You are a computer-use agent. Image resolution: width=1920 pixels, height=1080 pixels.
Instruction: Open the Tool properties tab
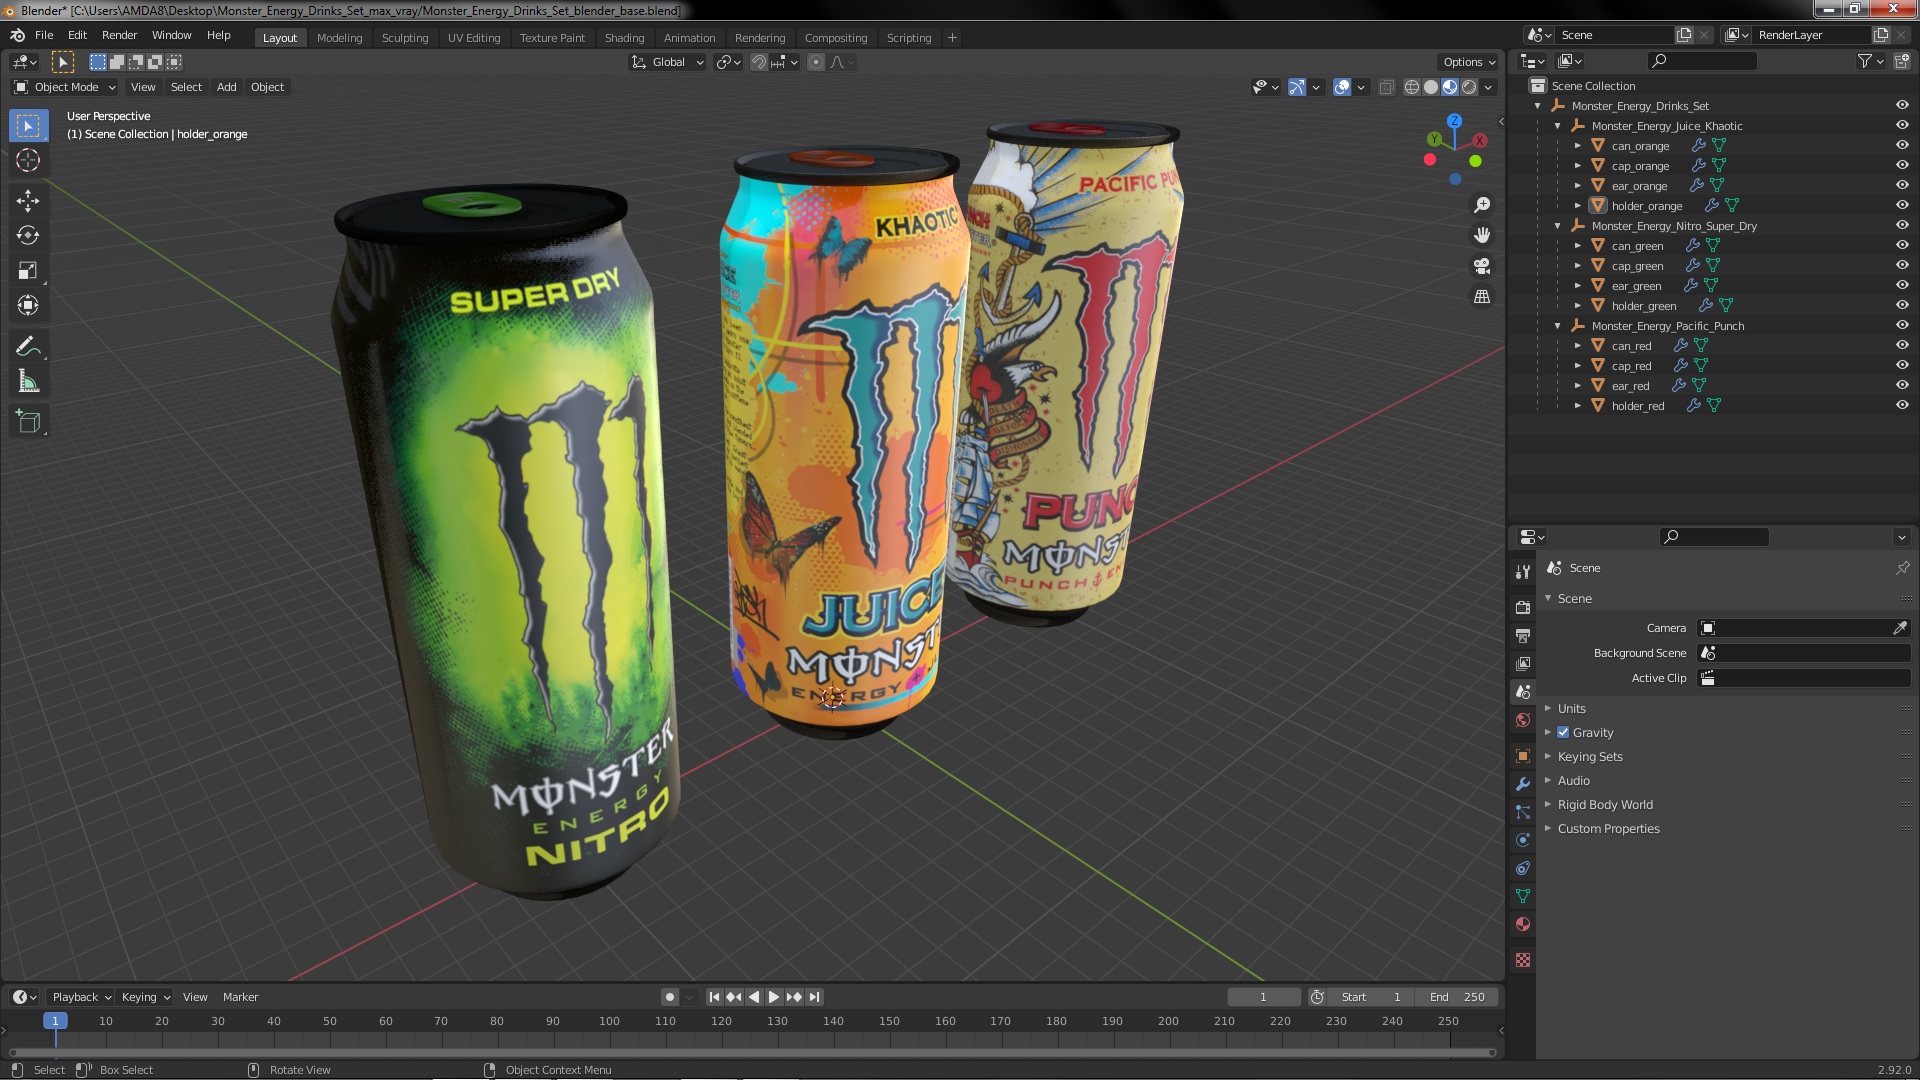tap(1523, 572)
